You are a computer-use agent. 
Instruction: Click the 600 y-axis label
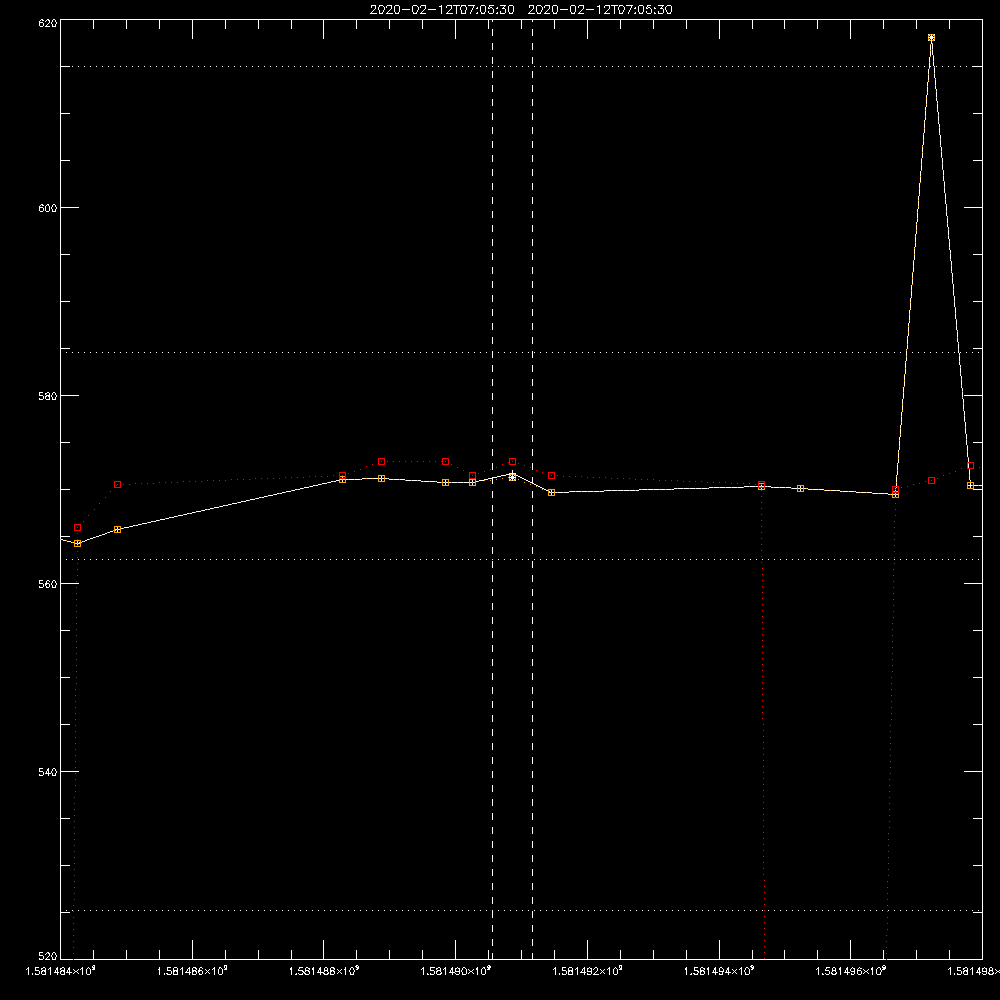pyautogui.click(x=48, y=208)
